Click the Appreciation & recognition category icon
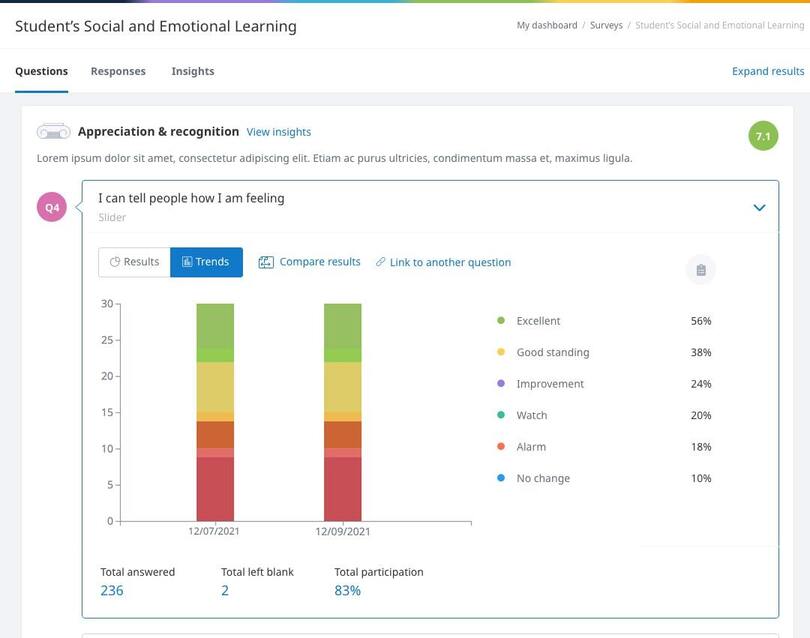The image size is (810, 638). 53,132
